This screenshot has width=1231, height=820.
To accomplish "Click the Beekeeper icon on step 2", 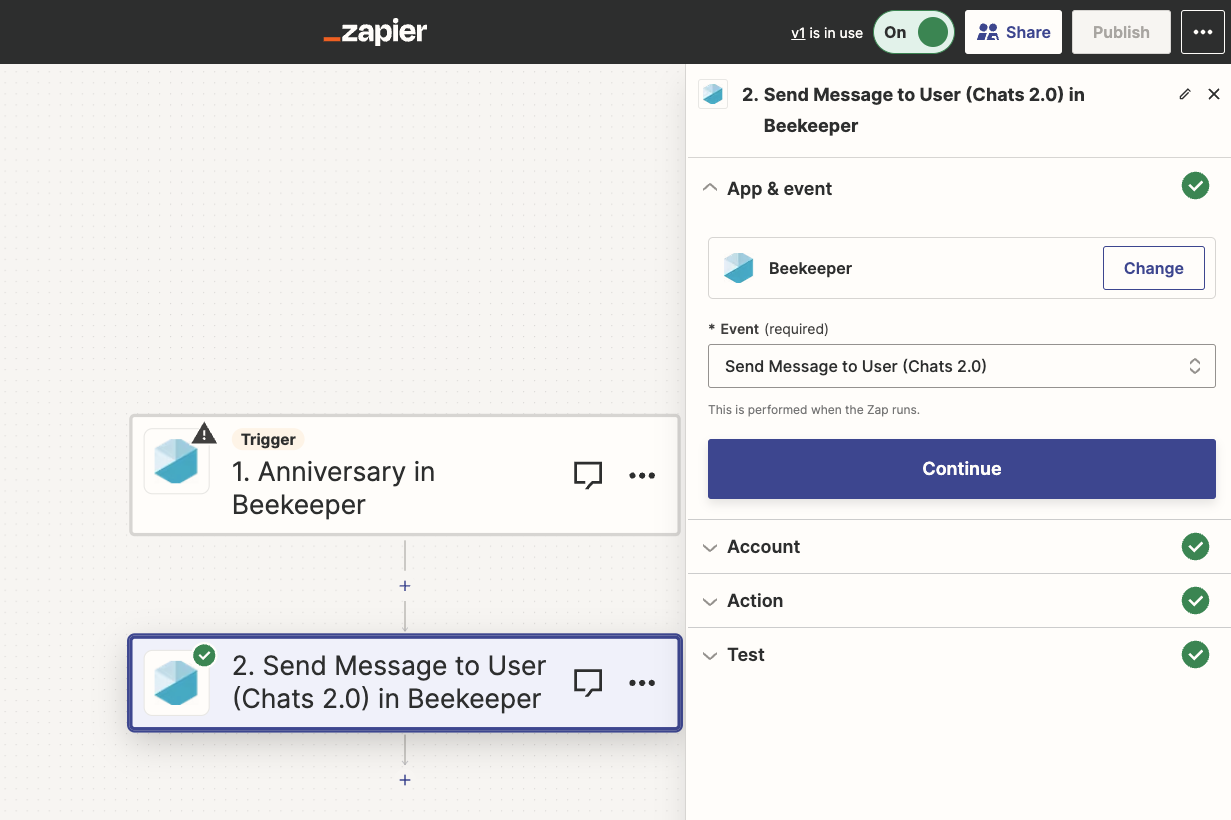I will 177,683.
